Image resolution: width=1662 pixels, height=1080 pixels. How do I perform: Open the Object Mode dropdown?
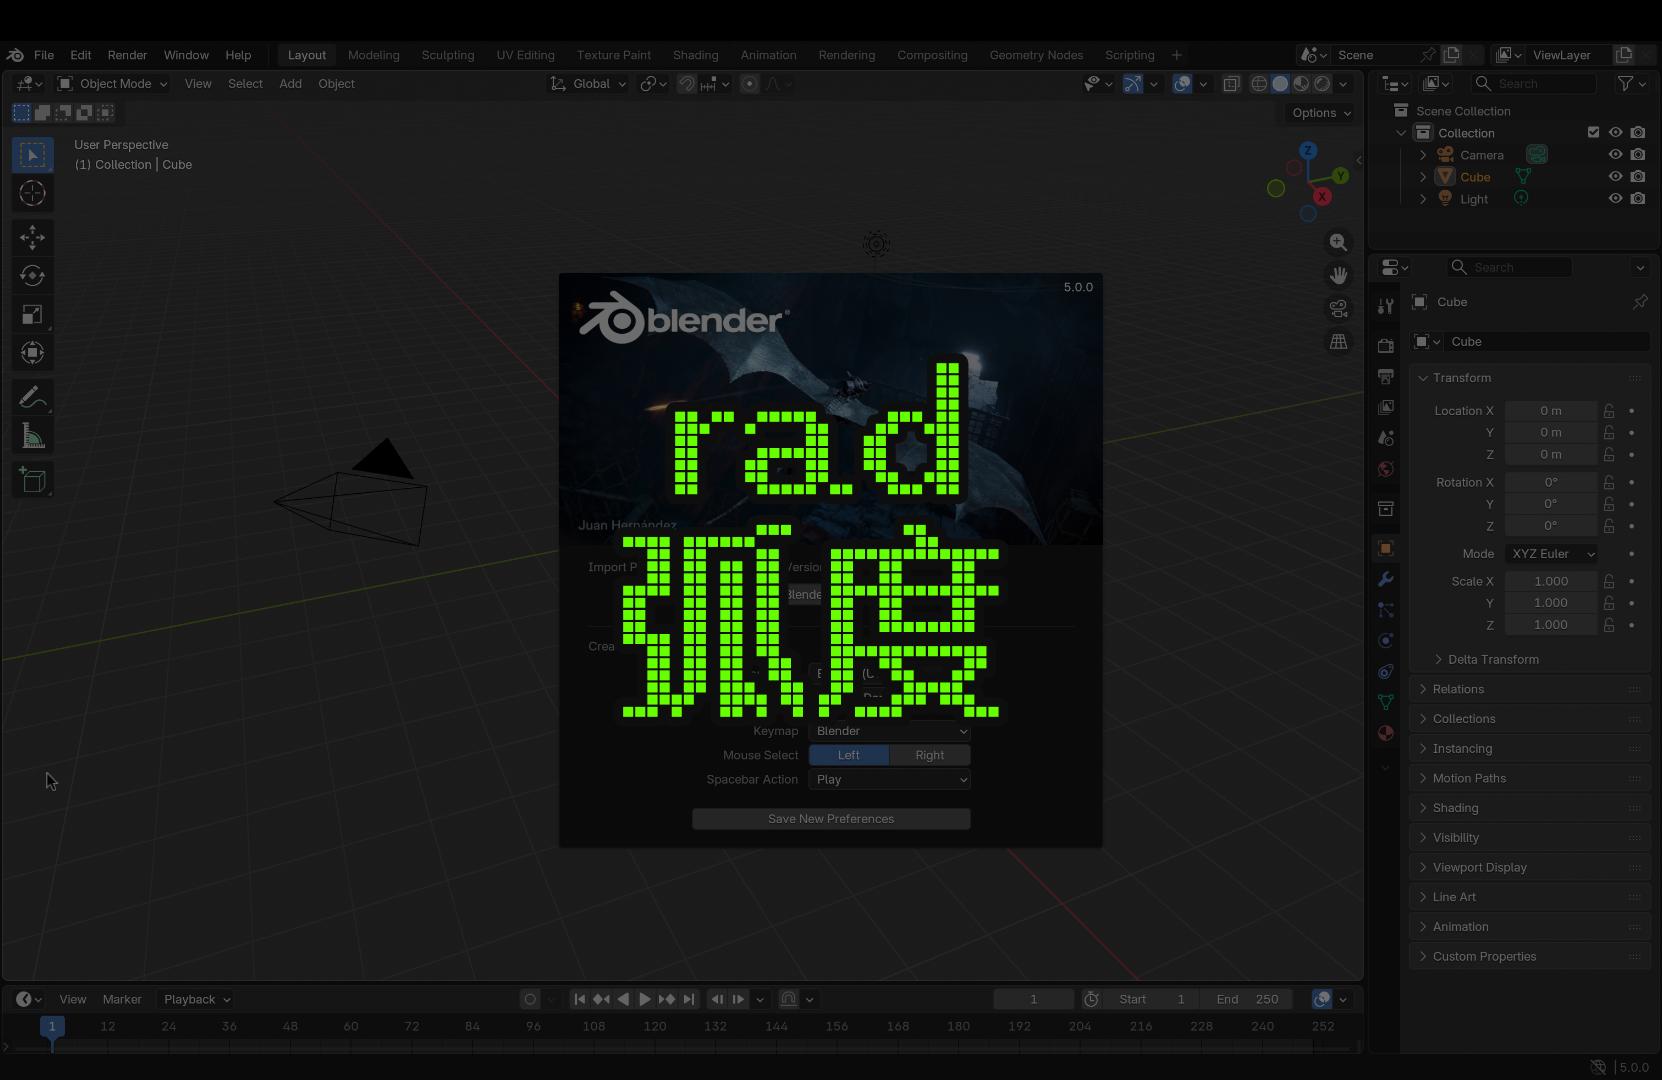(112, 84)
